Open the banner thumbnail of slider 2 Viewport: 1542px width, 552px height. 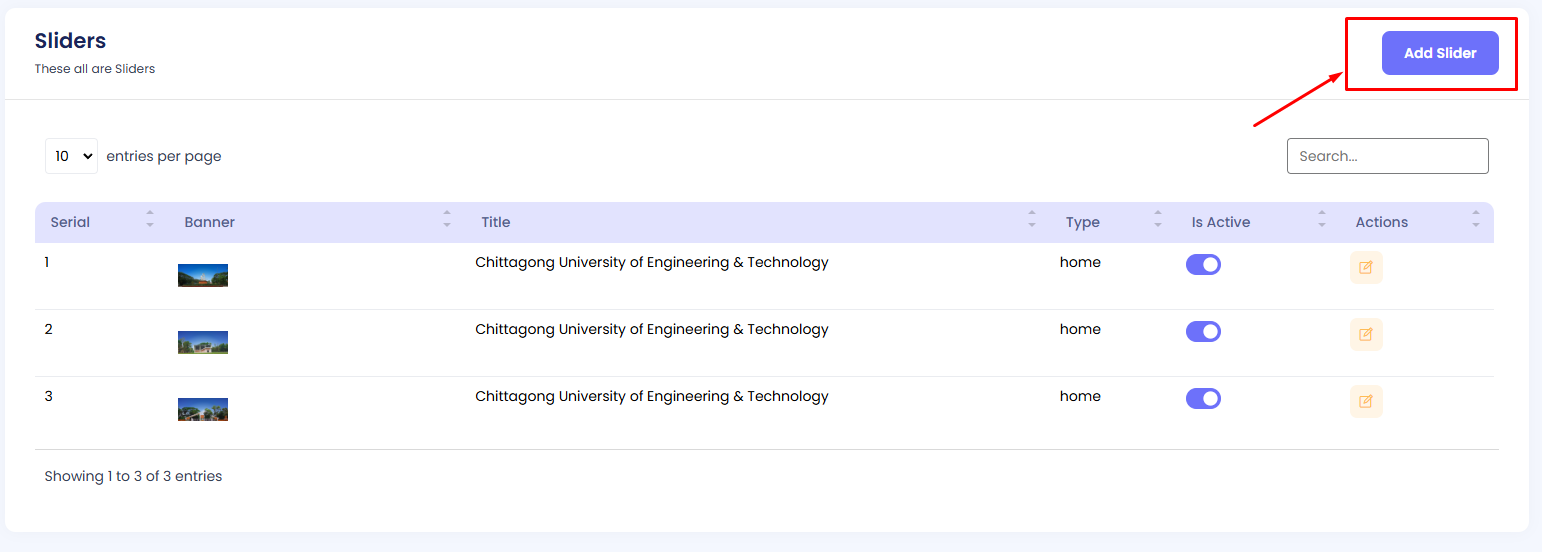coord(203,342)
